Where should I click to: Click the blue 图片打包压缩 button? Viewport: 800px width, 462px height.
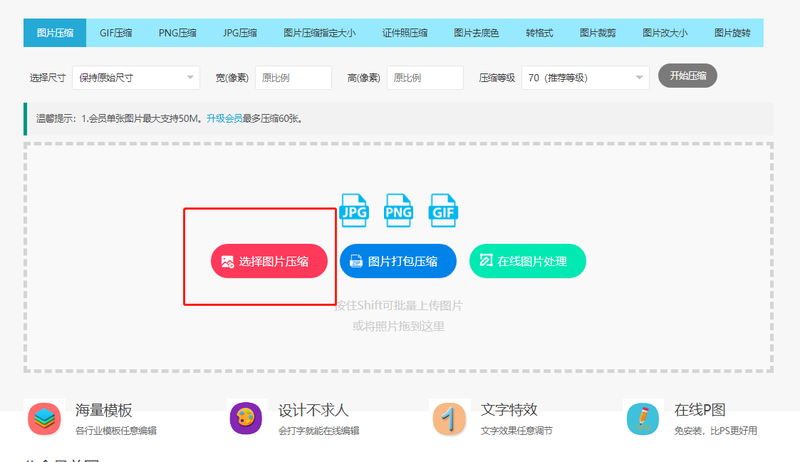(398, 261)
